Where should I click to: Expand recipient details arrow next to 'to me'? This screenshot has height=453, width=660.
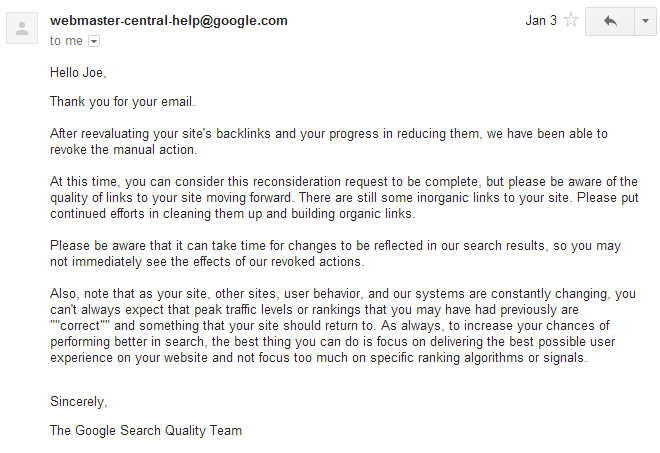click(x=94, y=41)
